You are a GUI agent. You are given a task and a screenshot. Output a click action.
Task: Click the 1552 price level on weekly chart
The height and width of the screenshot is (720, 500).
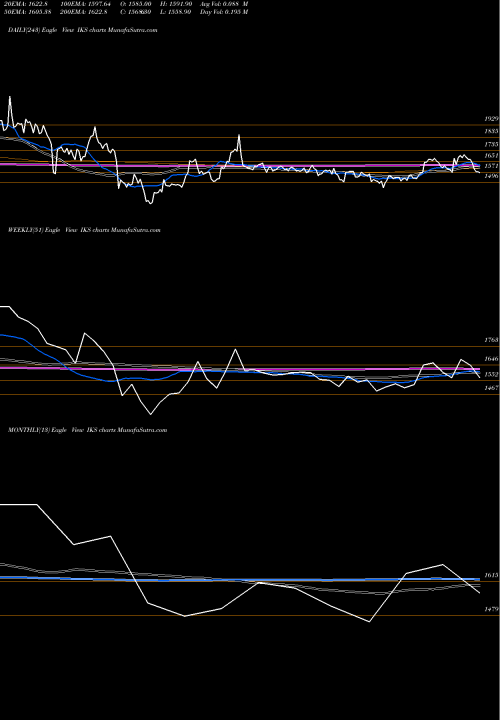tap(492, 375)
